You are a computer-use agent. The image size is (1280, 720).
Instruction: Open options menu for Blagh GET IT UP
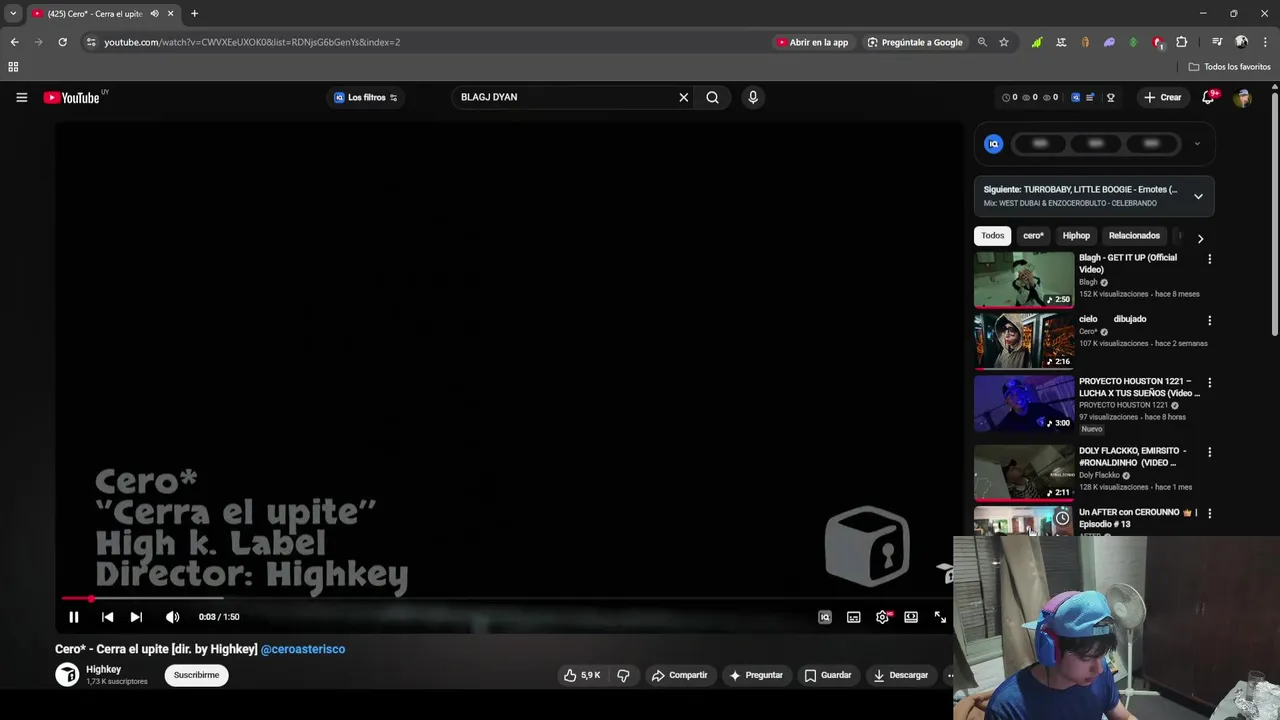click(1209, 259)
